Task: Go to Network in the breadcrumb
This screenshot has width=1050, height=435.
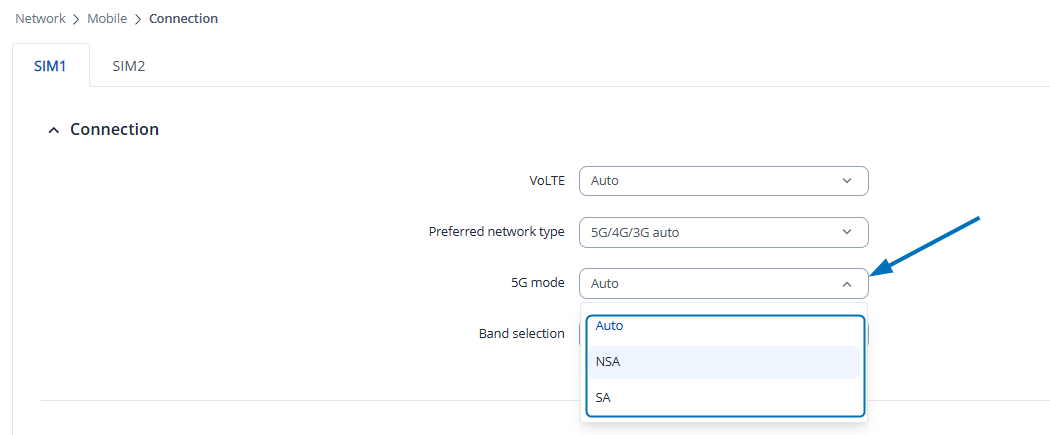Action: click(40, 18)
